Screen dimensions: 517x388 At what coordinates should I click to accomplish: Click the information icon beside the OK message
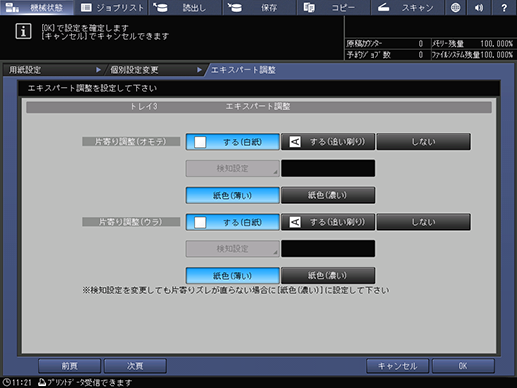click(x=23, y=31)
